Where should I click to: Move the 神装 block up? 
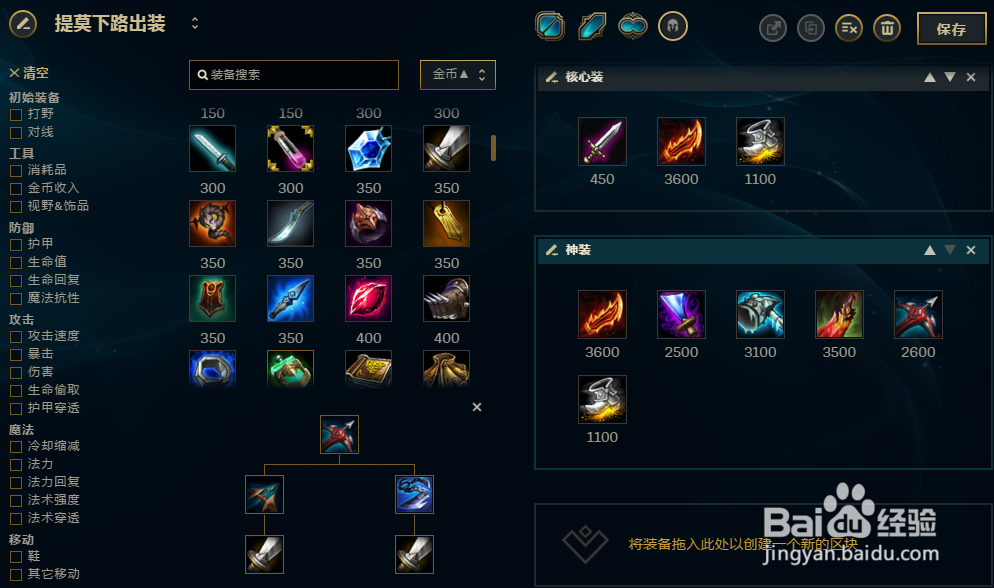coord(929,250)
